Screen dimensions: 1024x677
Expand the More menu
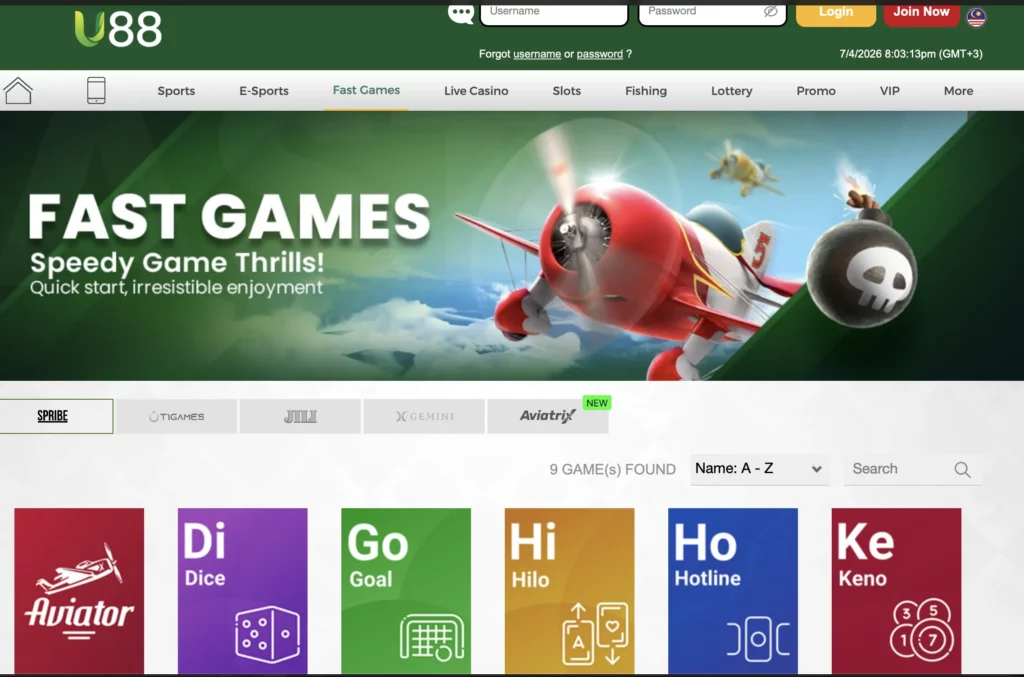(958, 91)
